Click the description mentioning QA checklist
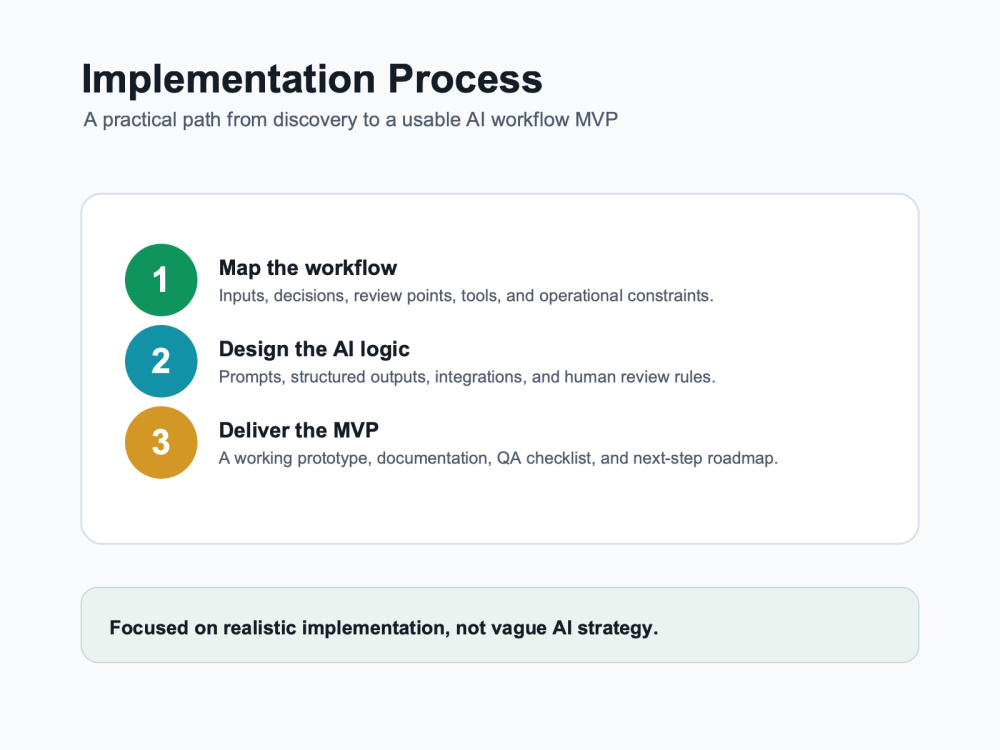 tap(498, 458)
